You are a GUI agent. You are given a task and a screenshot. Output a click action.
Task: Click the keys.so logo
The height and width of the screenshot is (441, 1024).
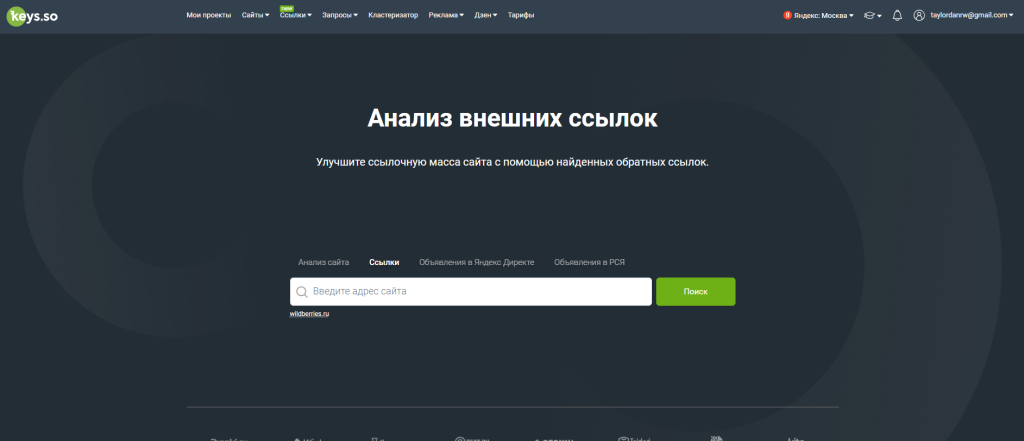point(32,16)
